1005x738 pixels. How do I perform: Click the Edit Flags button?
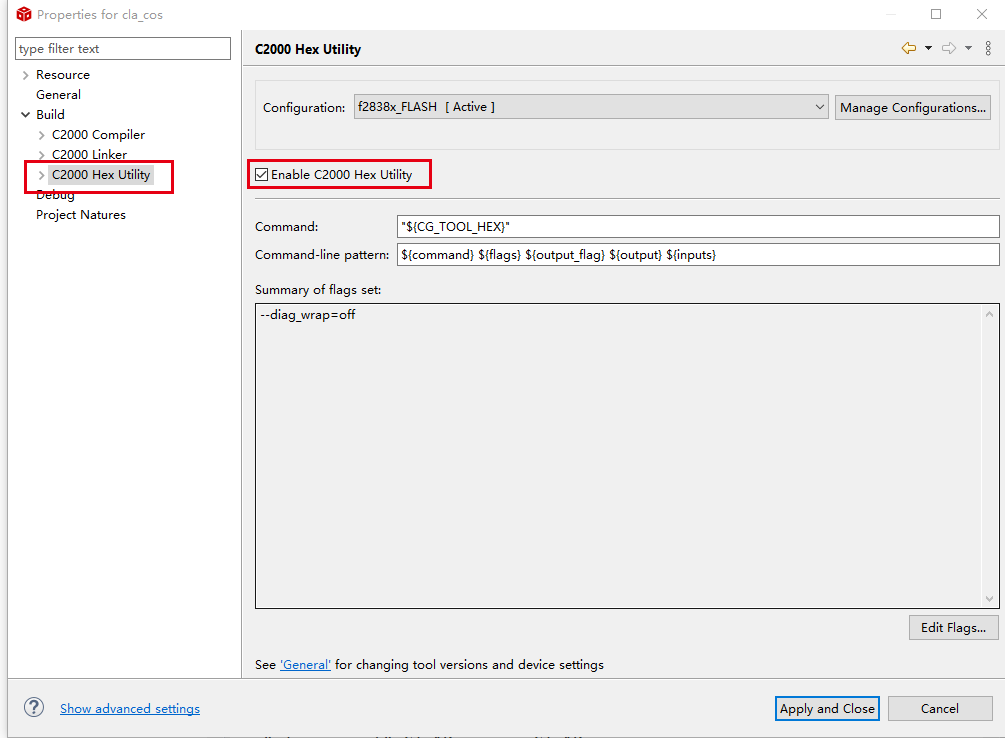point(953,627)
